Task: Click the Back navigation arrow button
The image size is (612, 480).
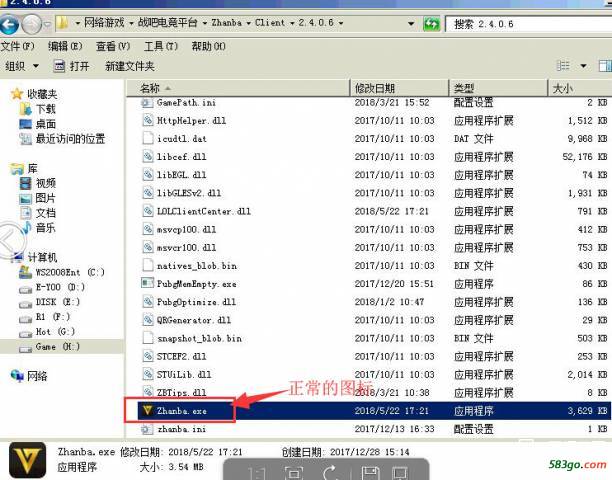Action: [9, 24]
